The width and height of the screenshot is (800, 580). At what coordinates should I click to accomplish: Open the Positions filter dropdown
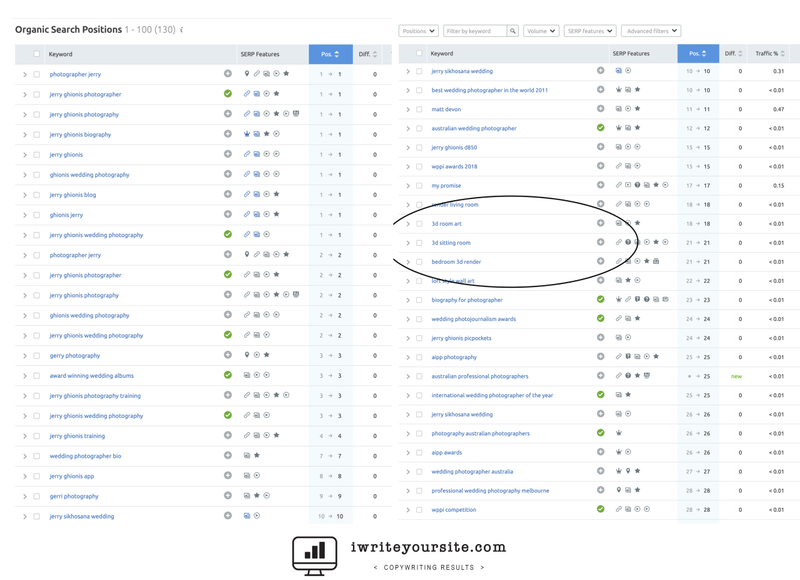418,31
